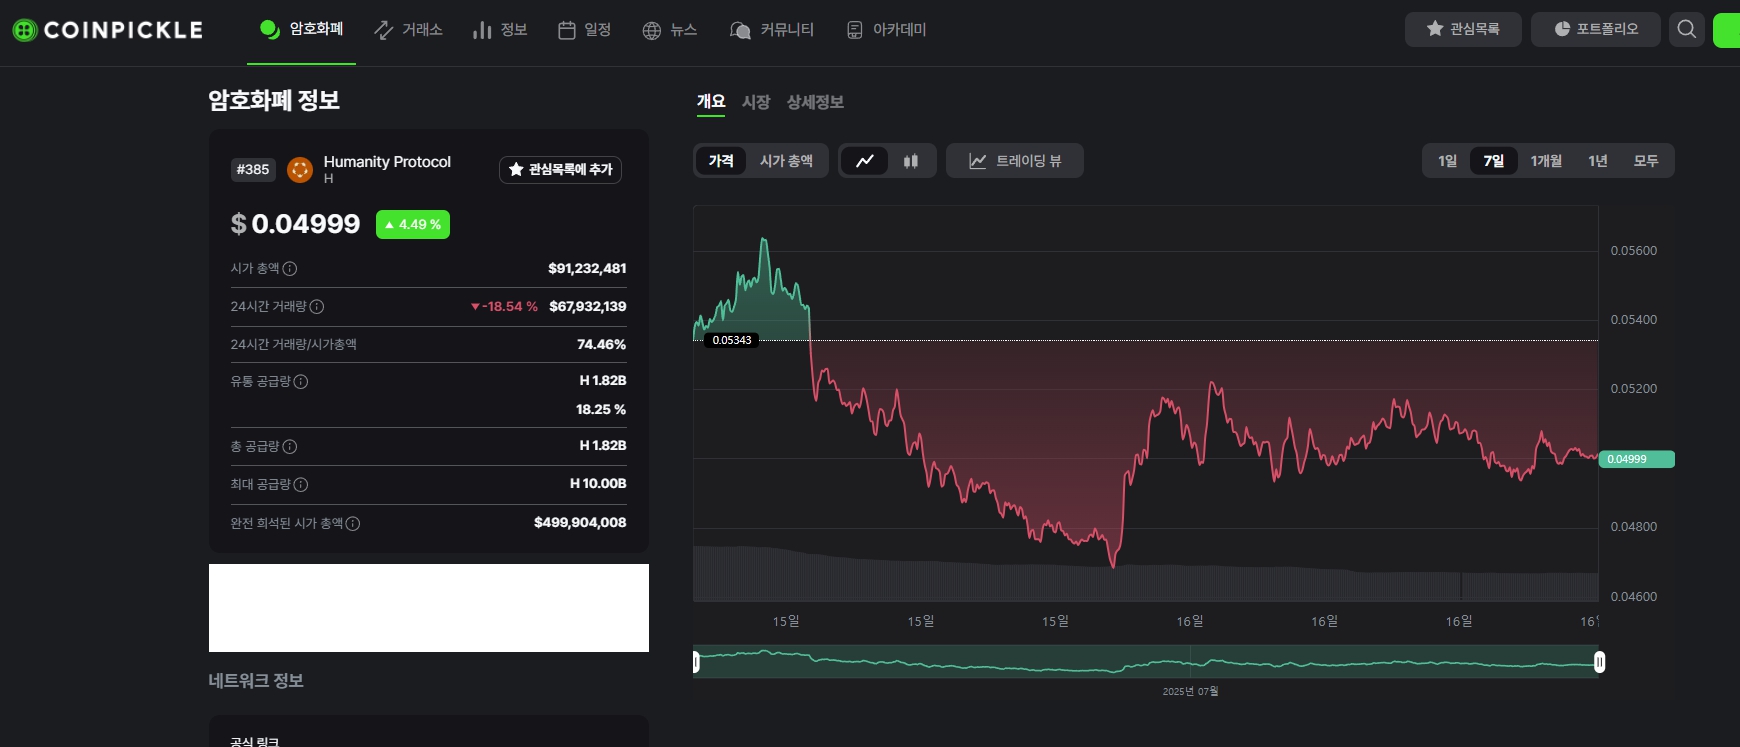
Task: Switch to the 시장 tab
Action: point(756,102)
